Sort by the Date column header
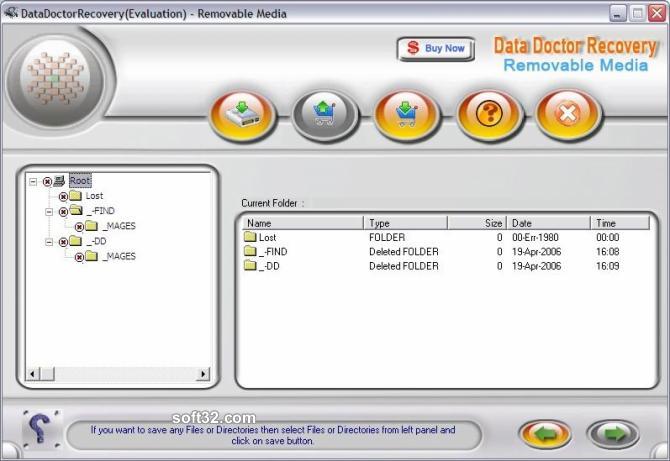Image resolution: width=670 pixels, height=461 pixels. 548,223
